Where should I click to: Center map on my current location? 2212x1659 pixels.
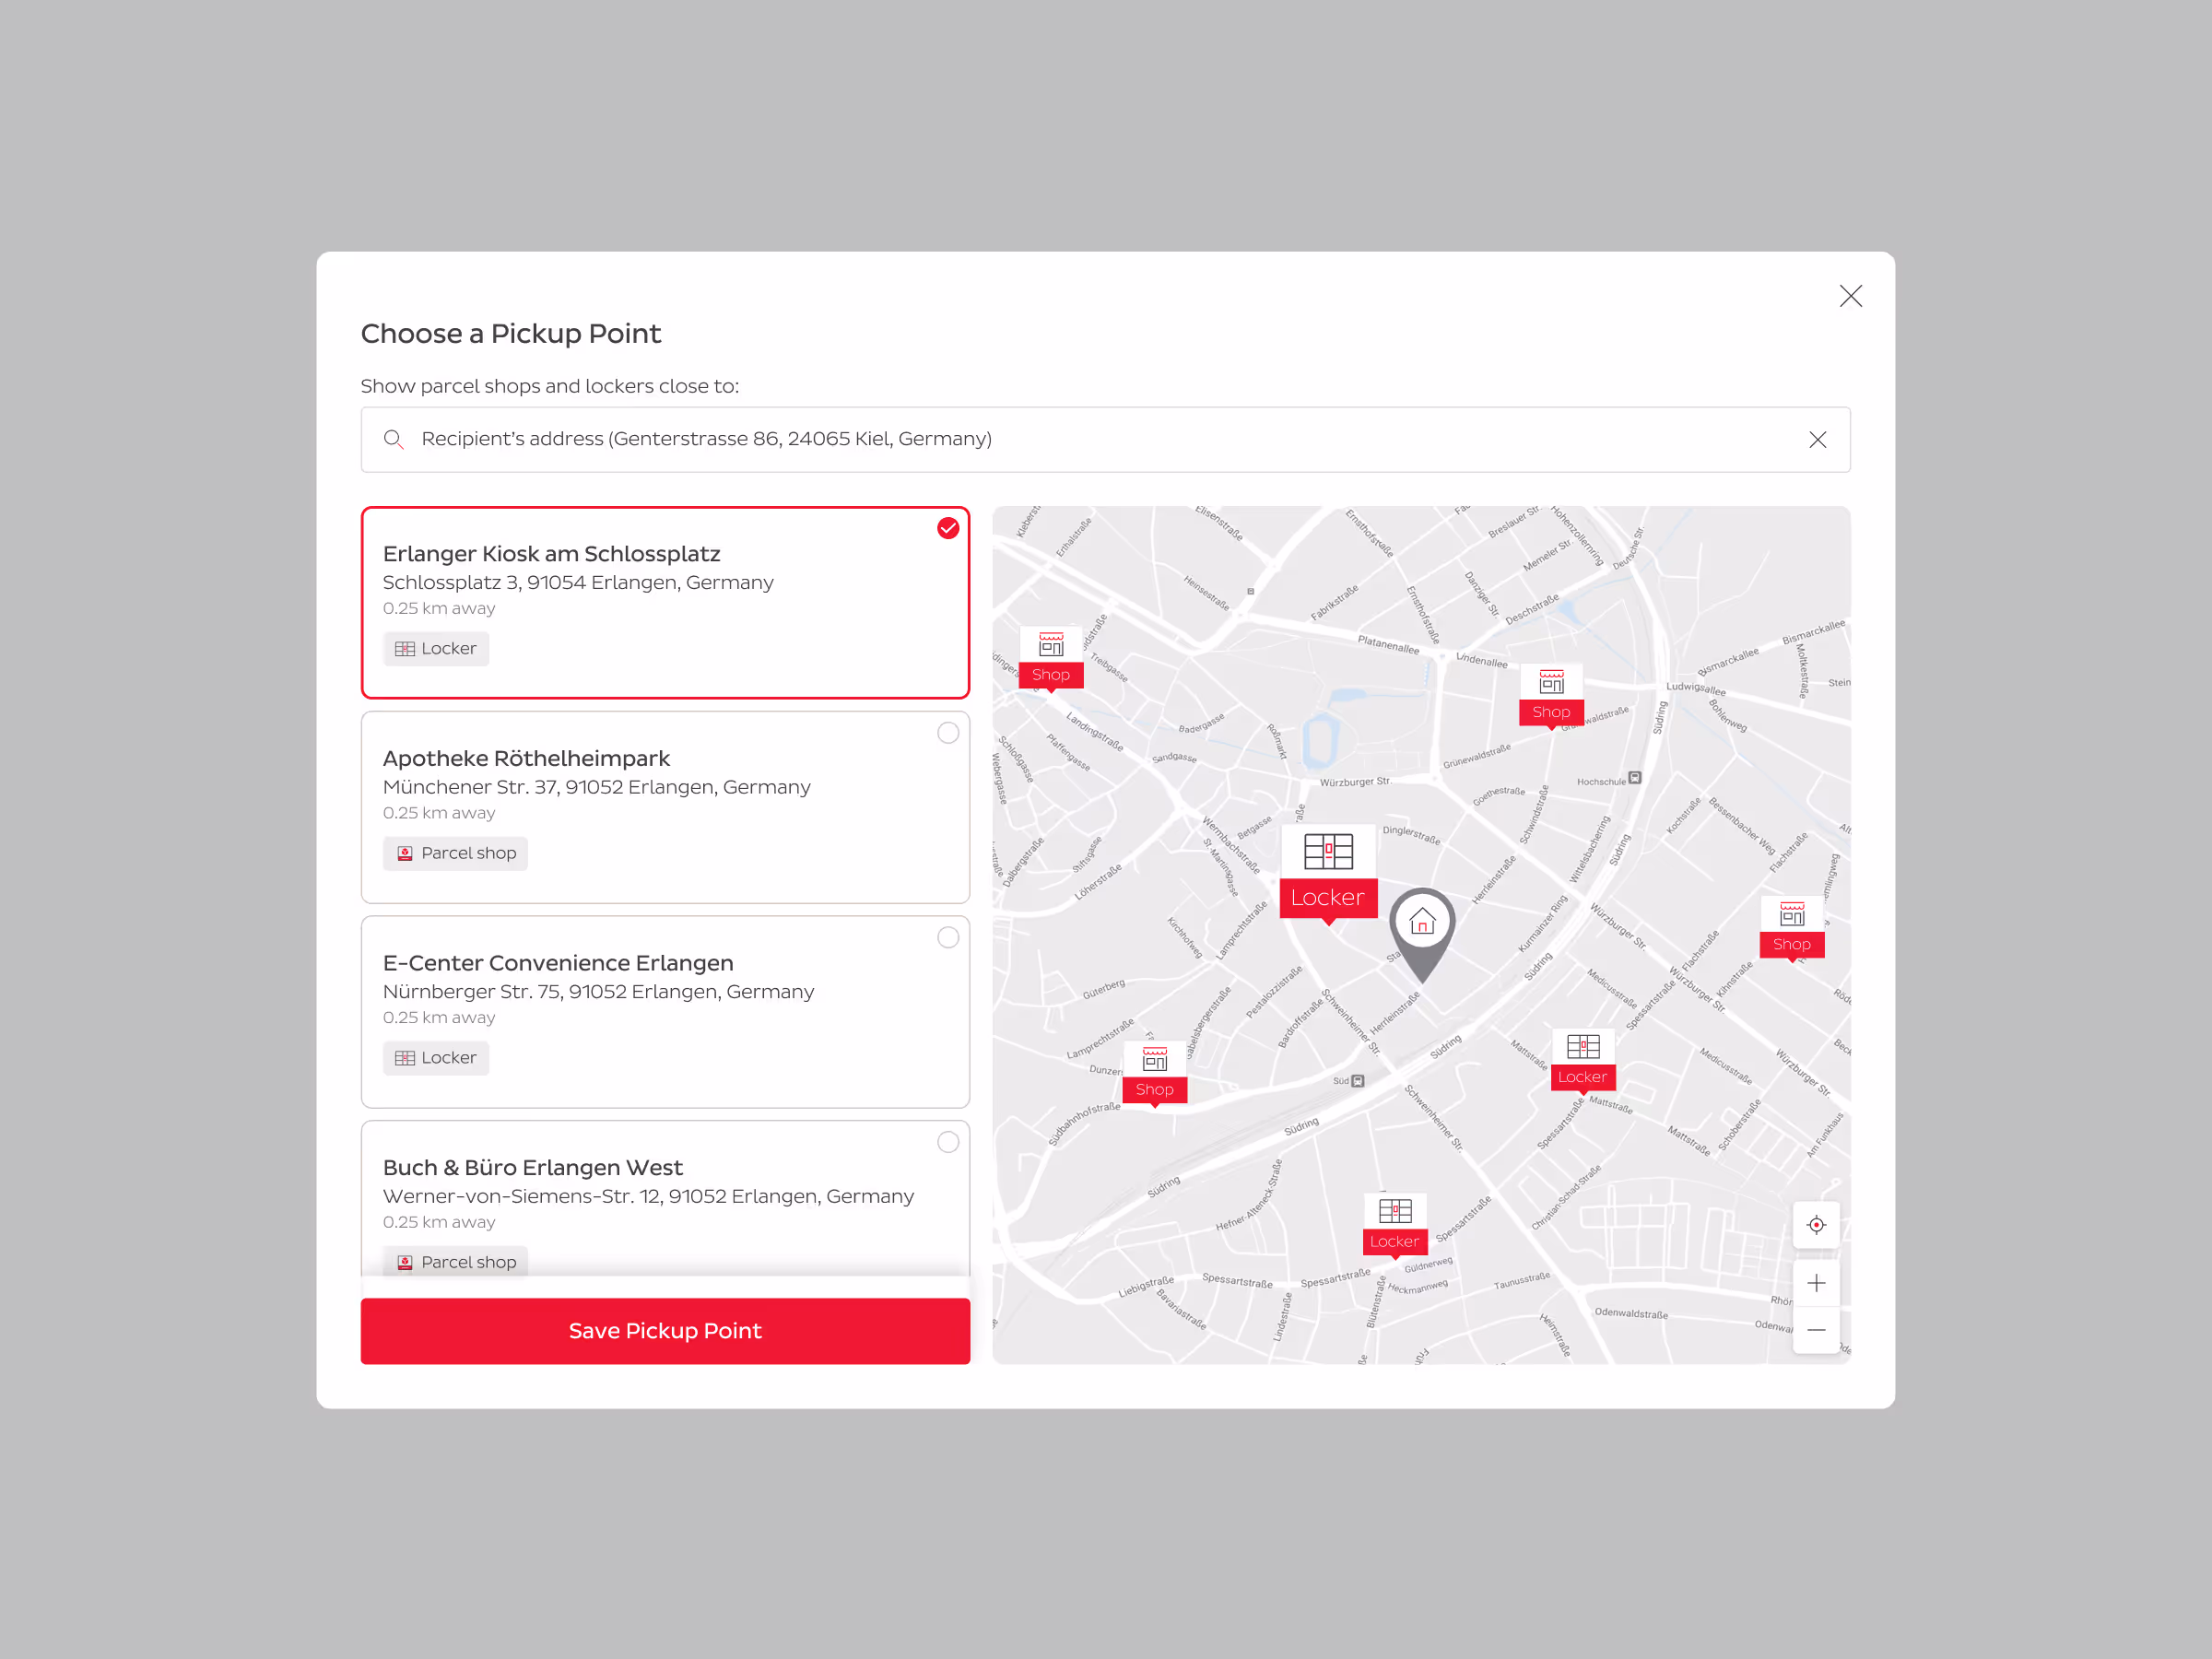click(1816, 1225)
